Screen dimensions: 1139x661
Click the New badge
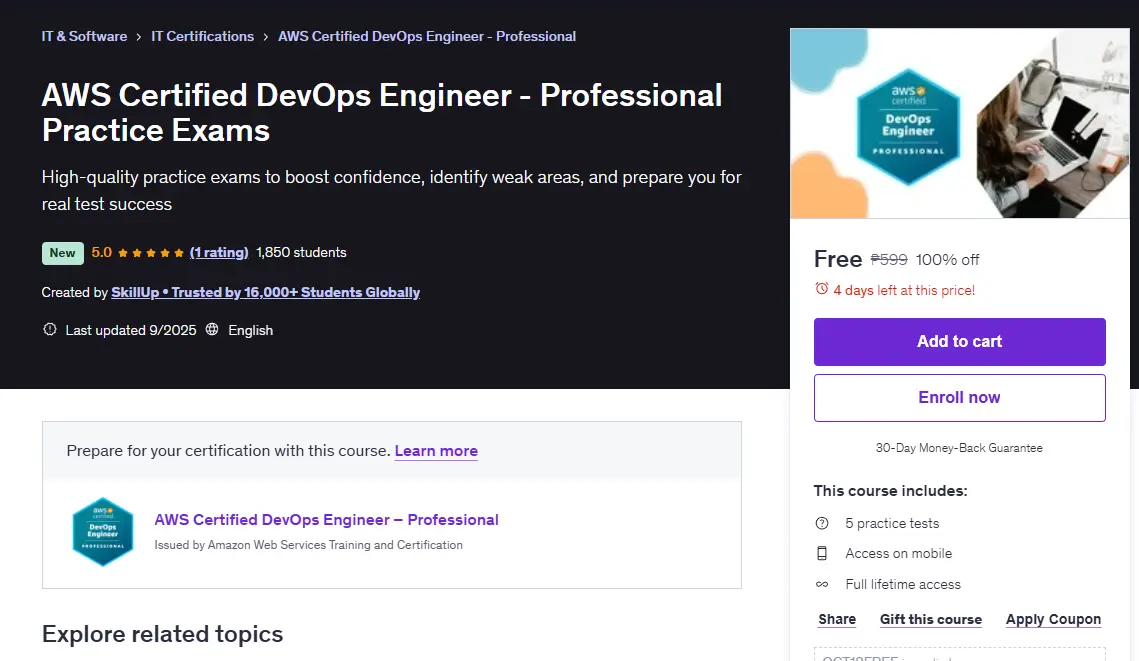pos(62,253)
